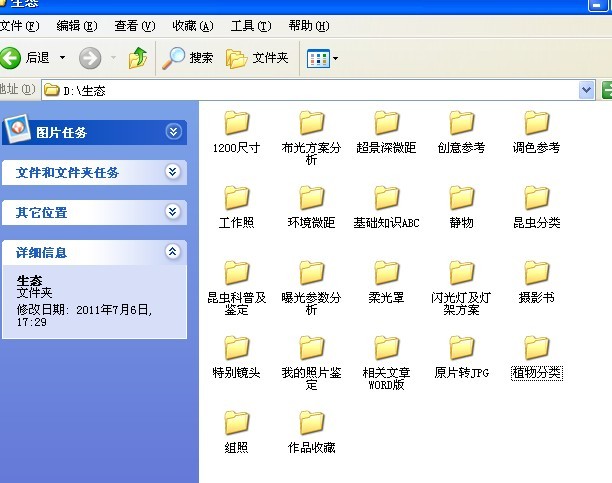Image resolution: width=612 pixels, height=483 pixels.
Task: Expand the 文件和文件夹任务 panel chevron
Action: tap(173, 171)
